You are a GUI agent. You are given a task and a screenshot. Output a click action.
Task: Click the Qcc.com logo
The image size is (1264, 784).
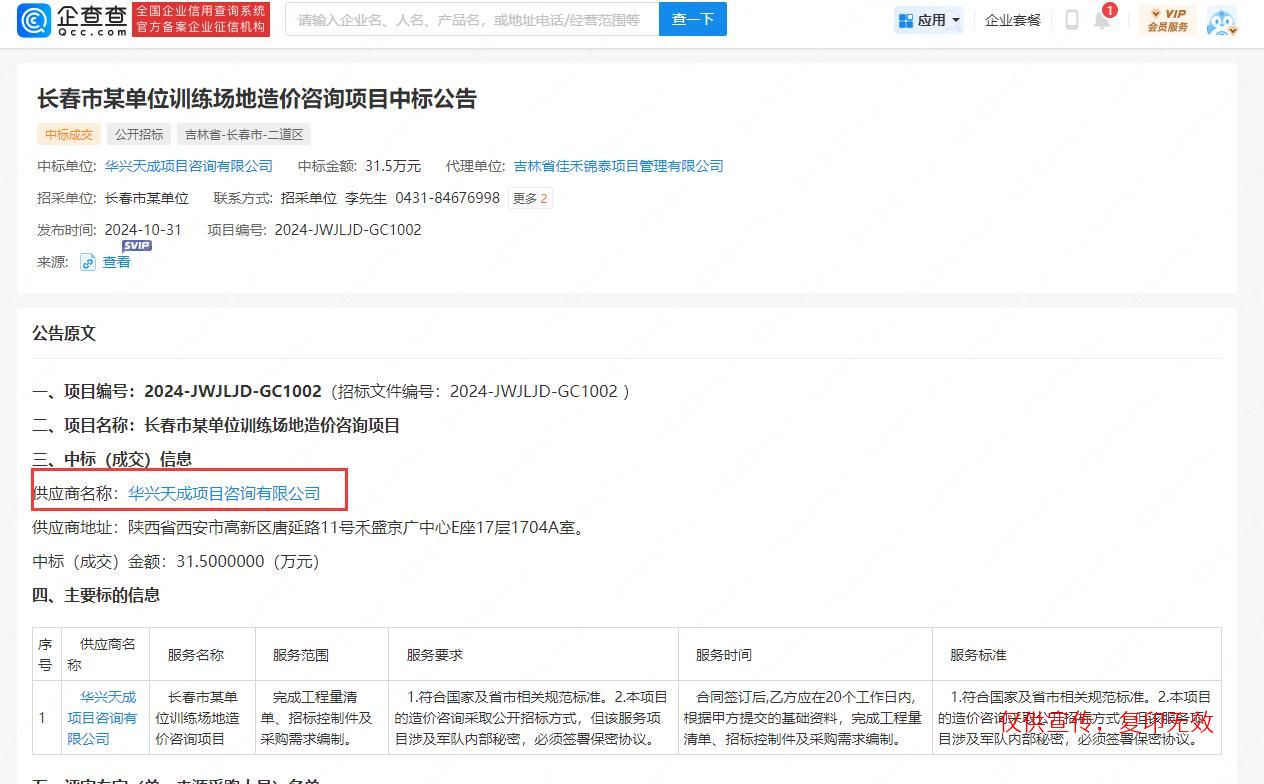[x=72, y=20]
